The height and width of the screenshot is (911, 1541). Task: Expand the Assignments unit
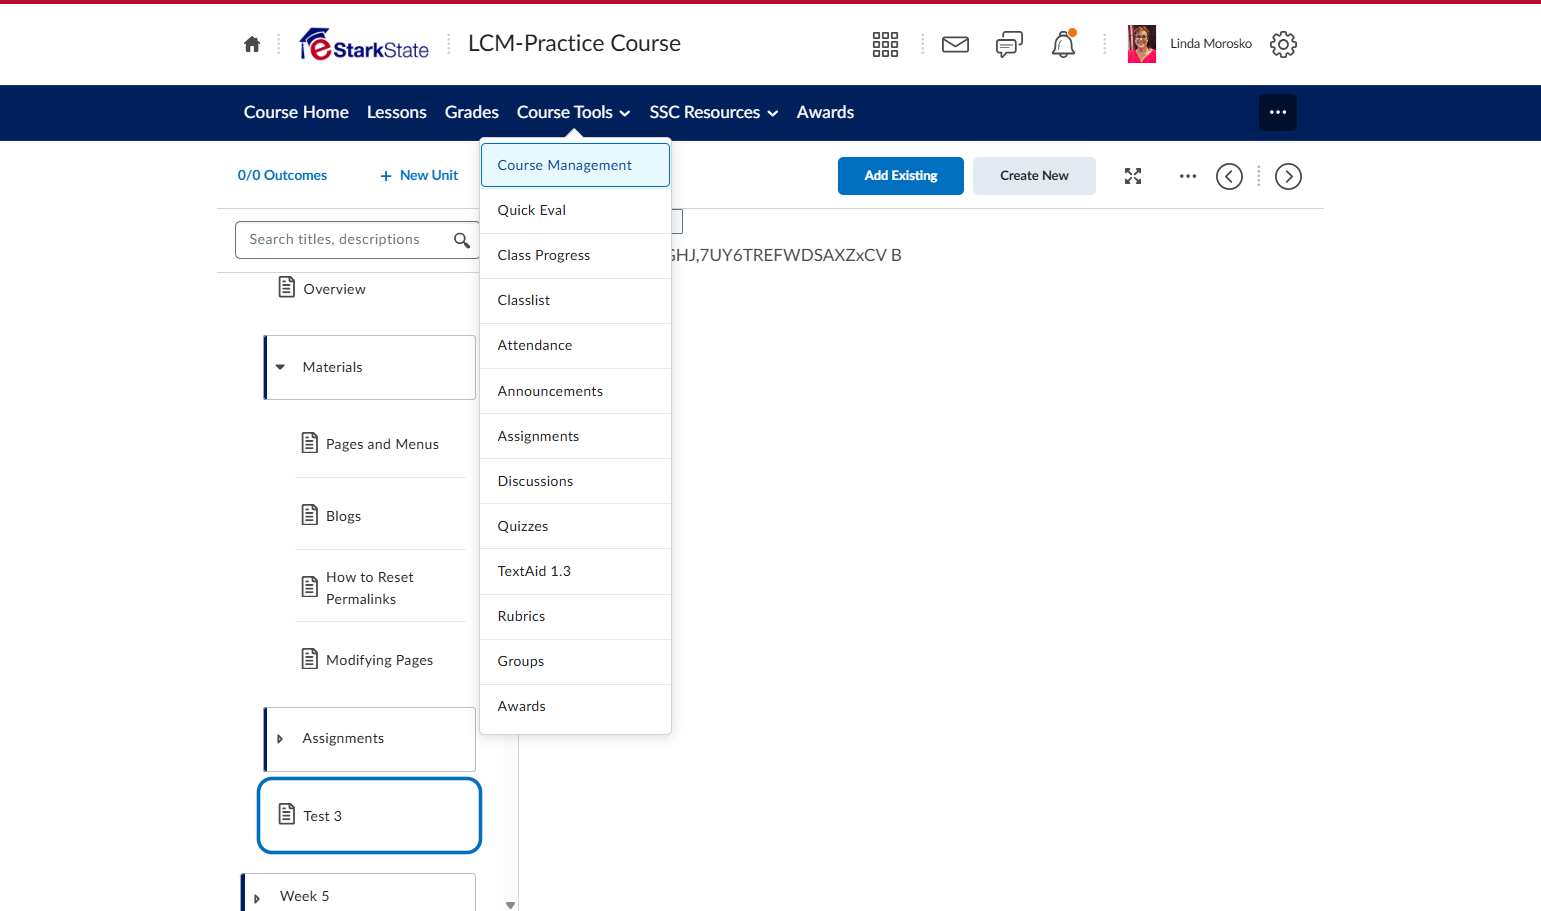pyautogui.click(x=280, y=739)
